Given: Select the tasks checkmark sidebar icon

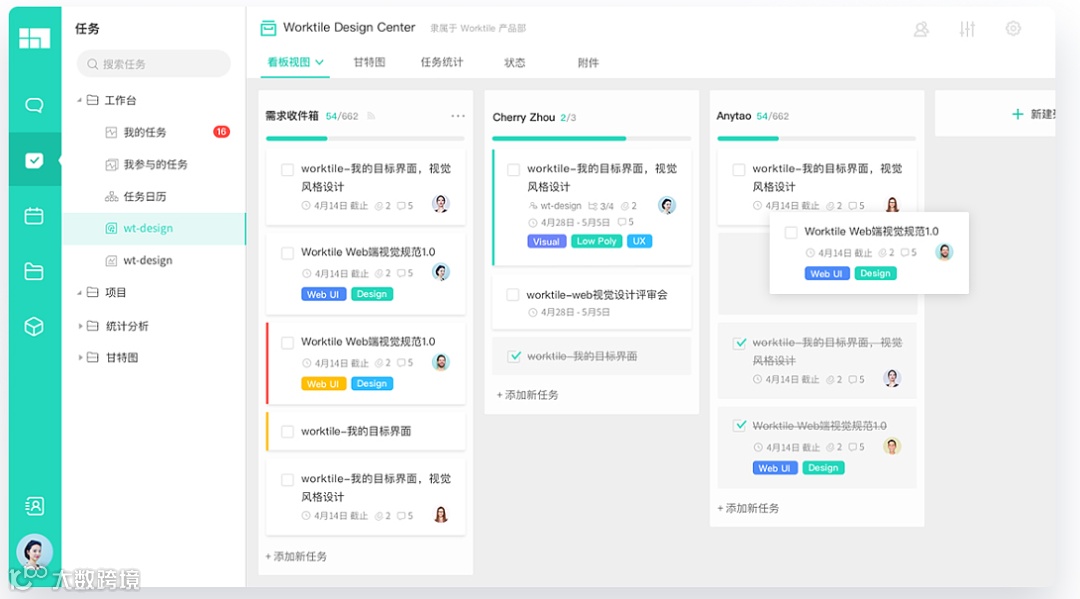Looking at the screenshot, I should tap(34, 160).
